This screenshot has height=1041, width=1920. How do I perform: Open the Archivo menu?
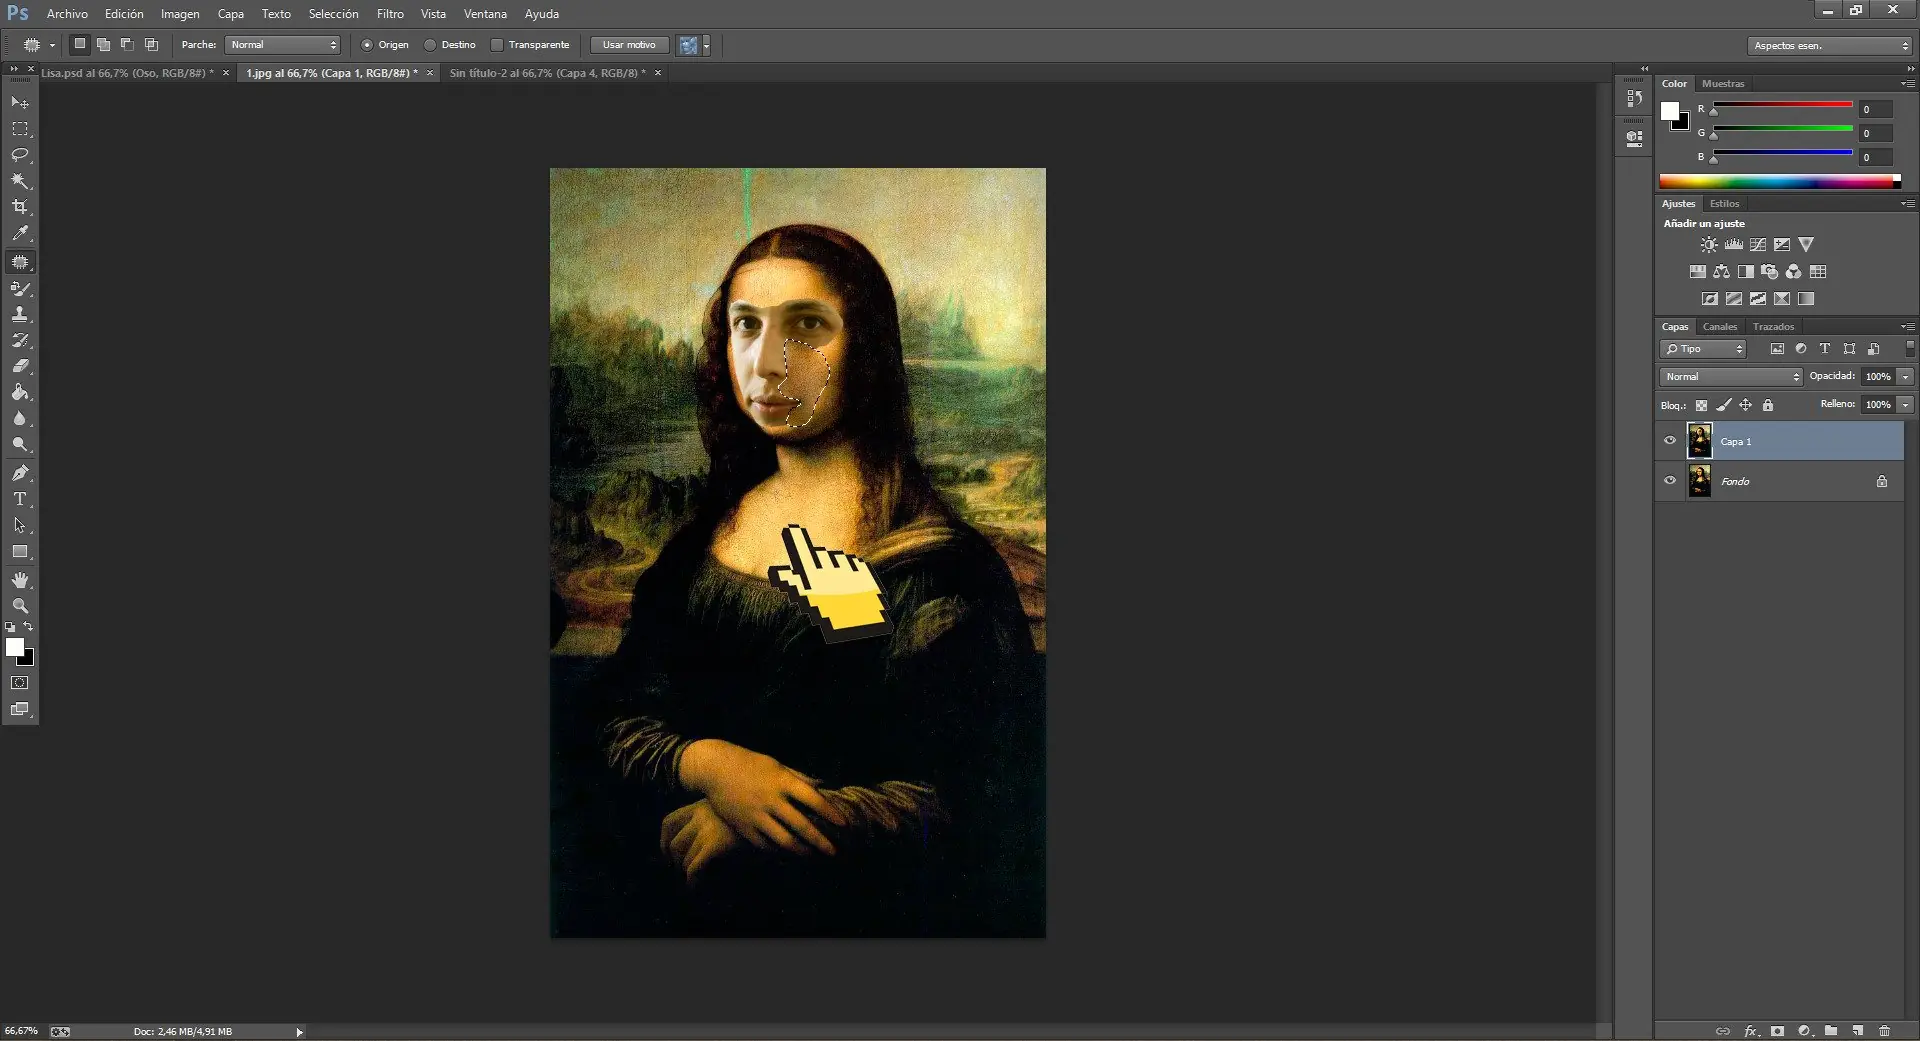tap(67, 14)
